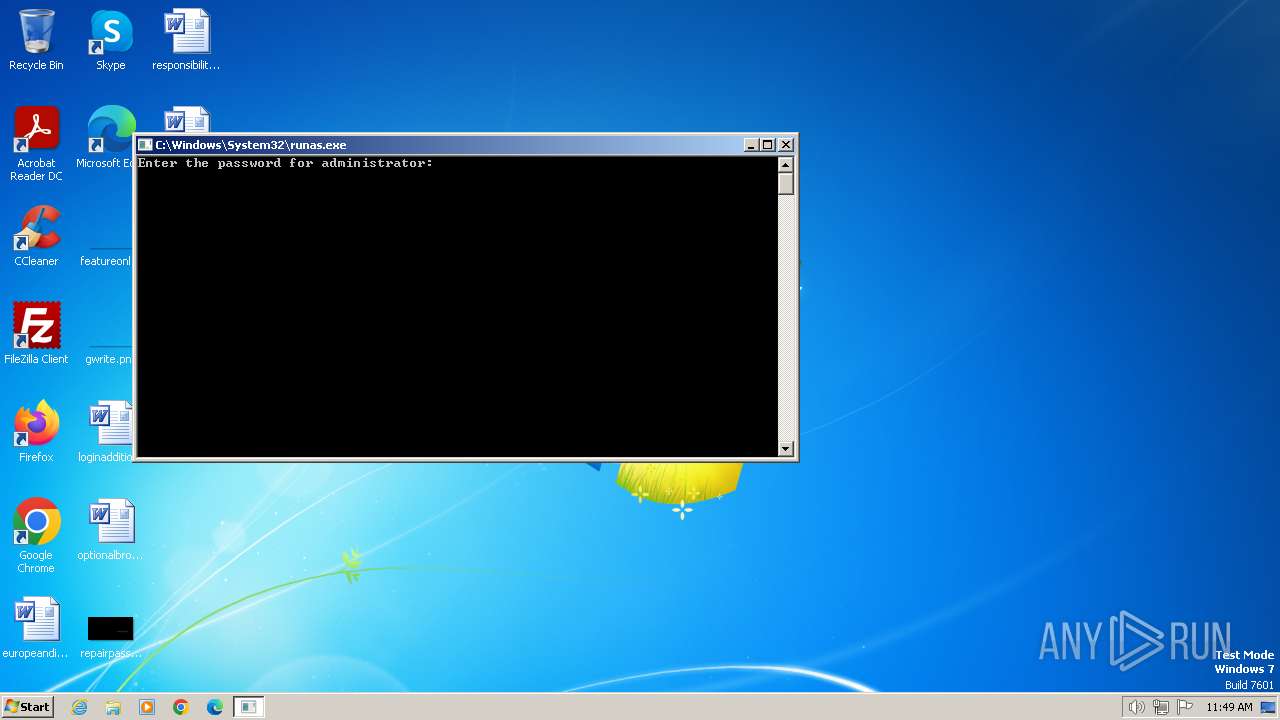
Task: Switch to the runas console taskbar button
Action: [x=249, y=707]
